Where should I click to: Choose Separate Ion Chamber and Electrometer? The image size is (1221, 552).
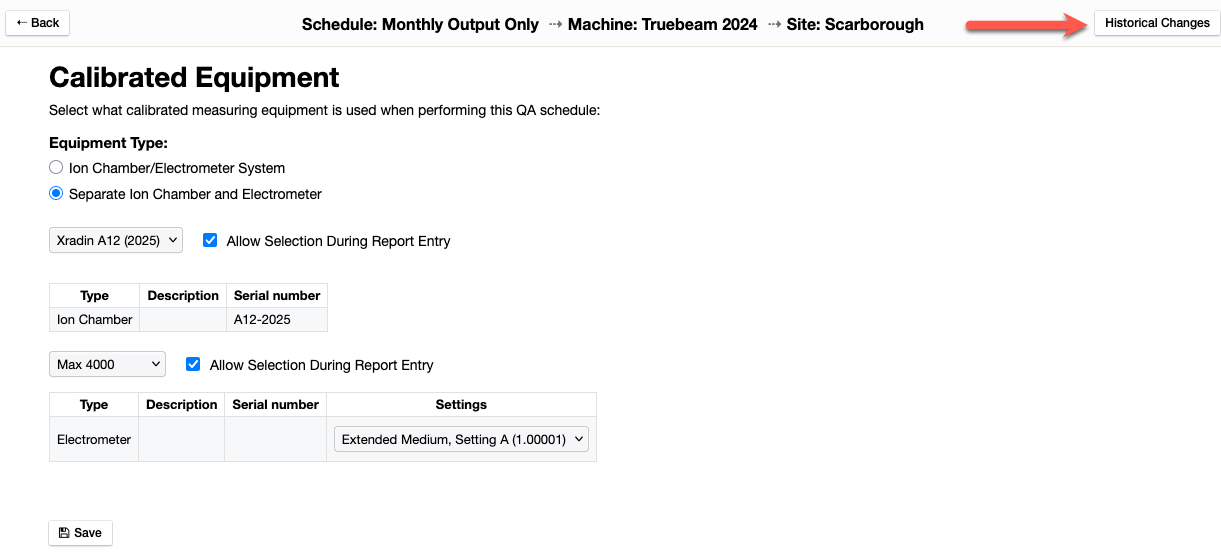(56, 194)
